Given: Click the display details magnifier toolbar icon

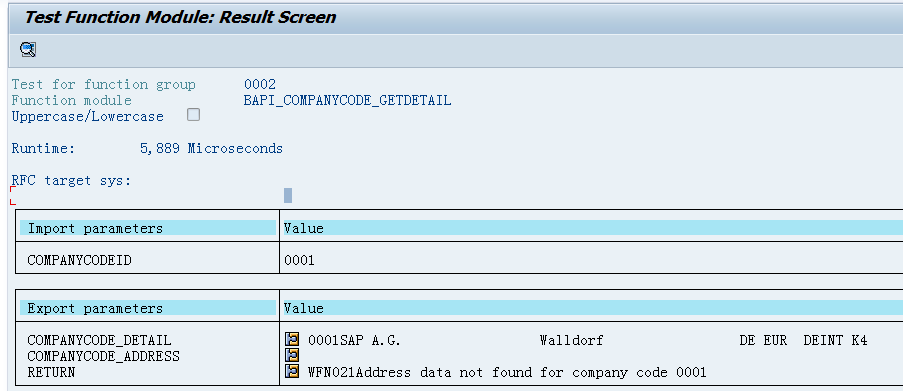Looking at the screenshot, I should tap(28, 50).
